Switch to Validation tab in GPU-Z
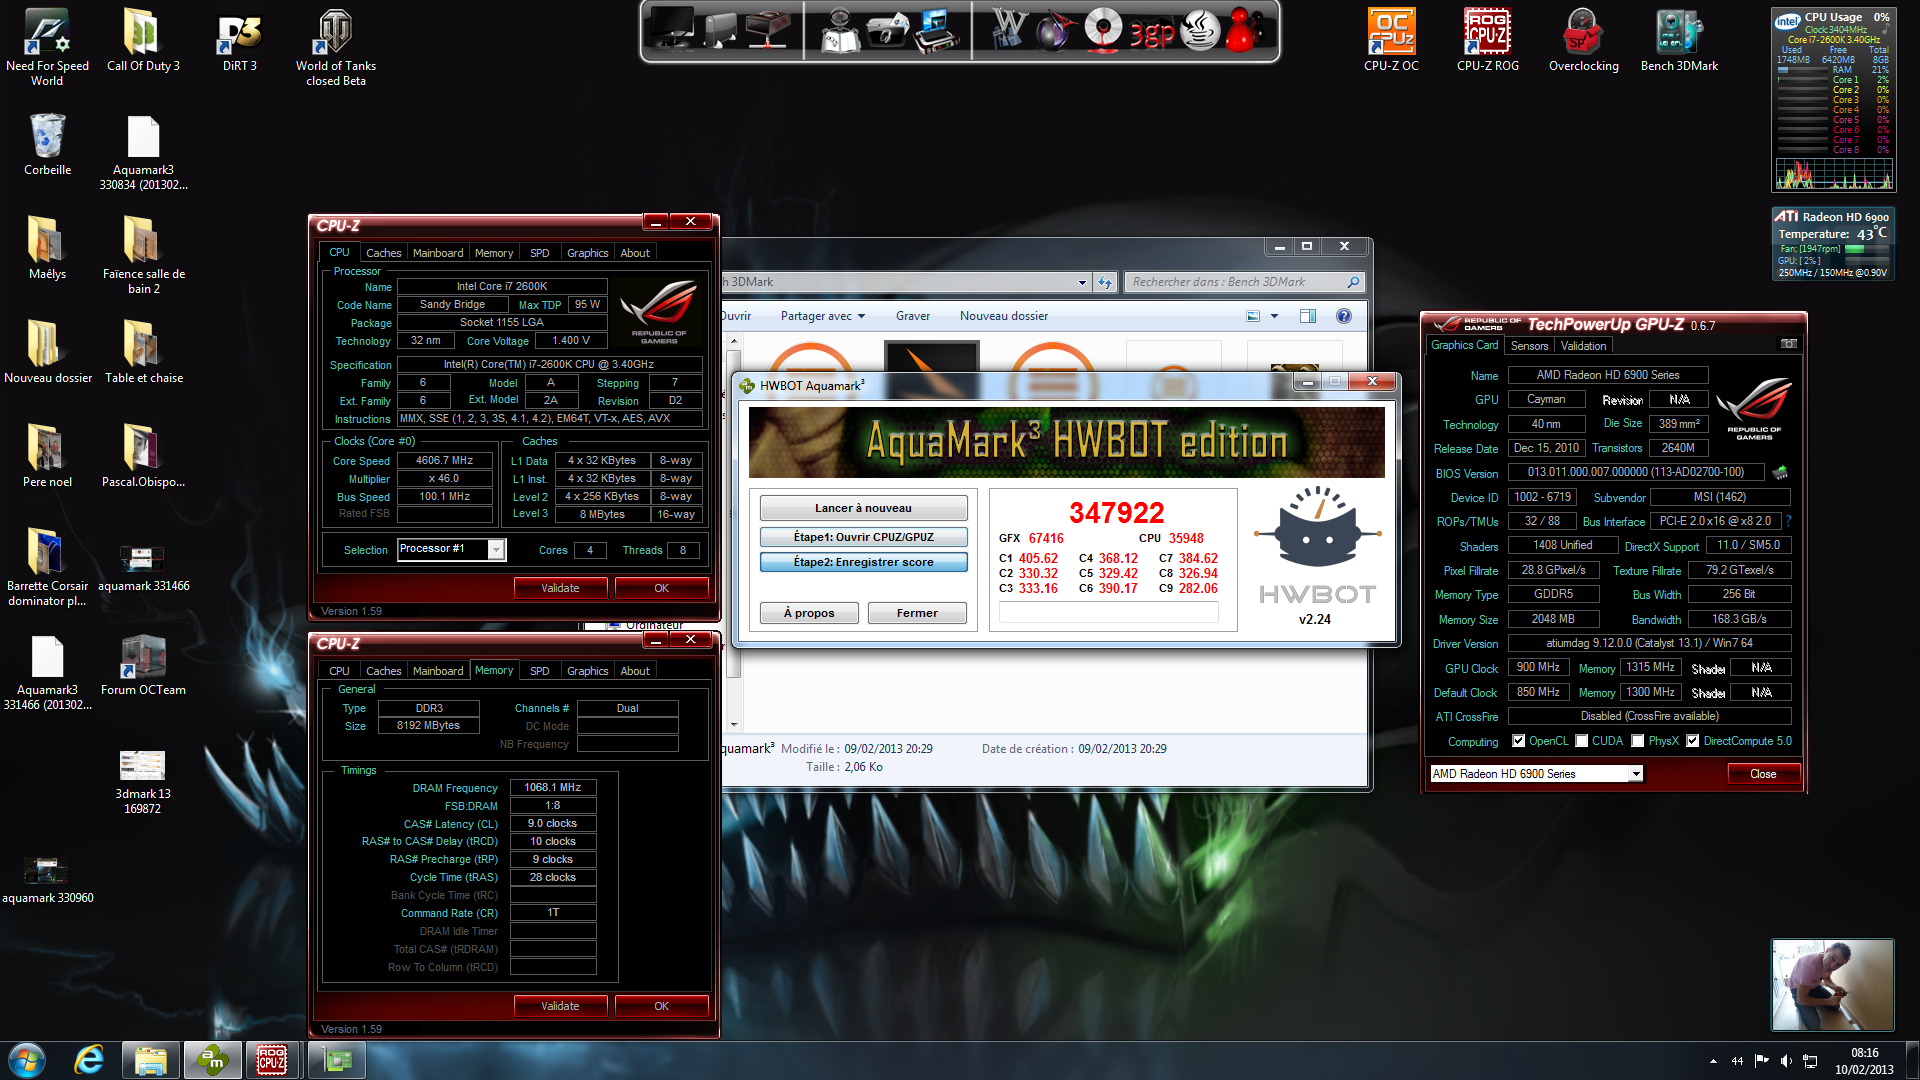1920x1080 pixels. (x=1583, y=346)
